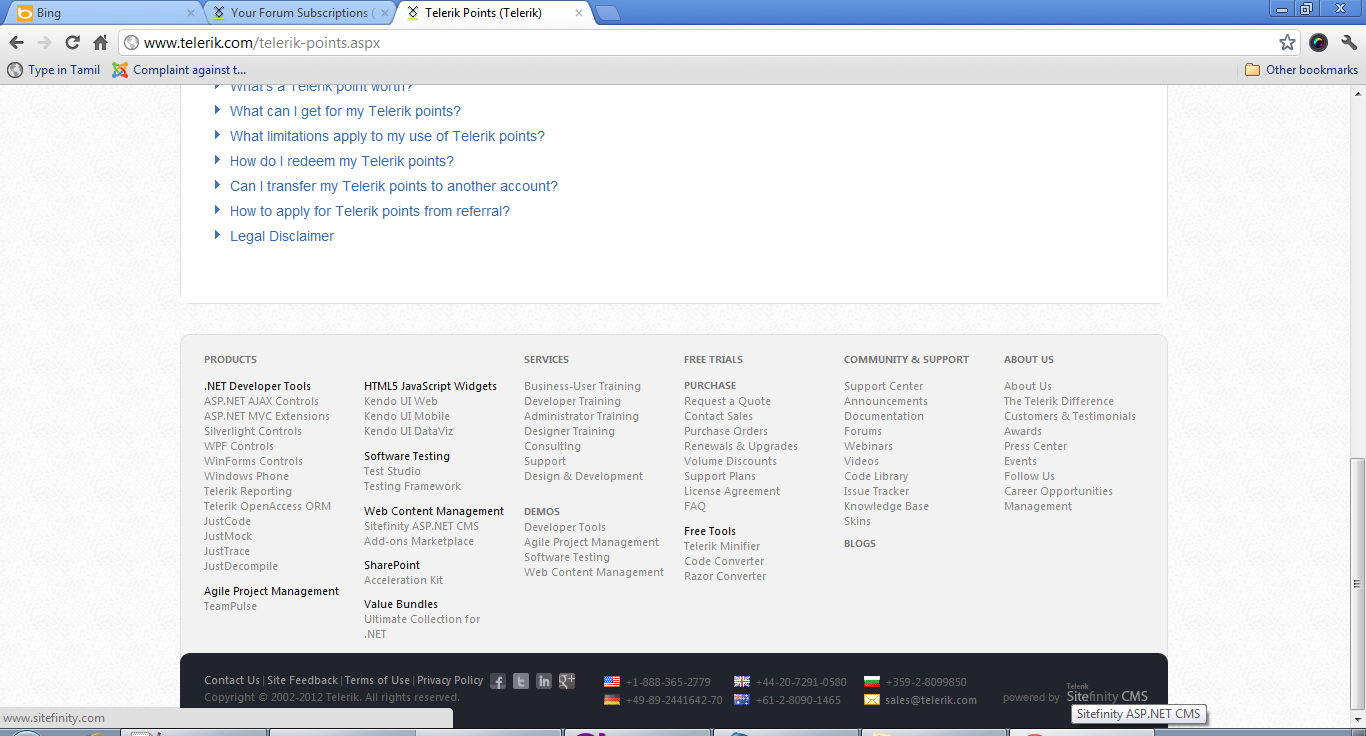The width and height of the screenshot is (1366, 736).
Task: Visit Sitefinity ASP.NET CMS footer link
Action: click(x=421, y=526)
